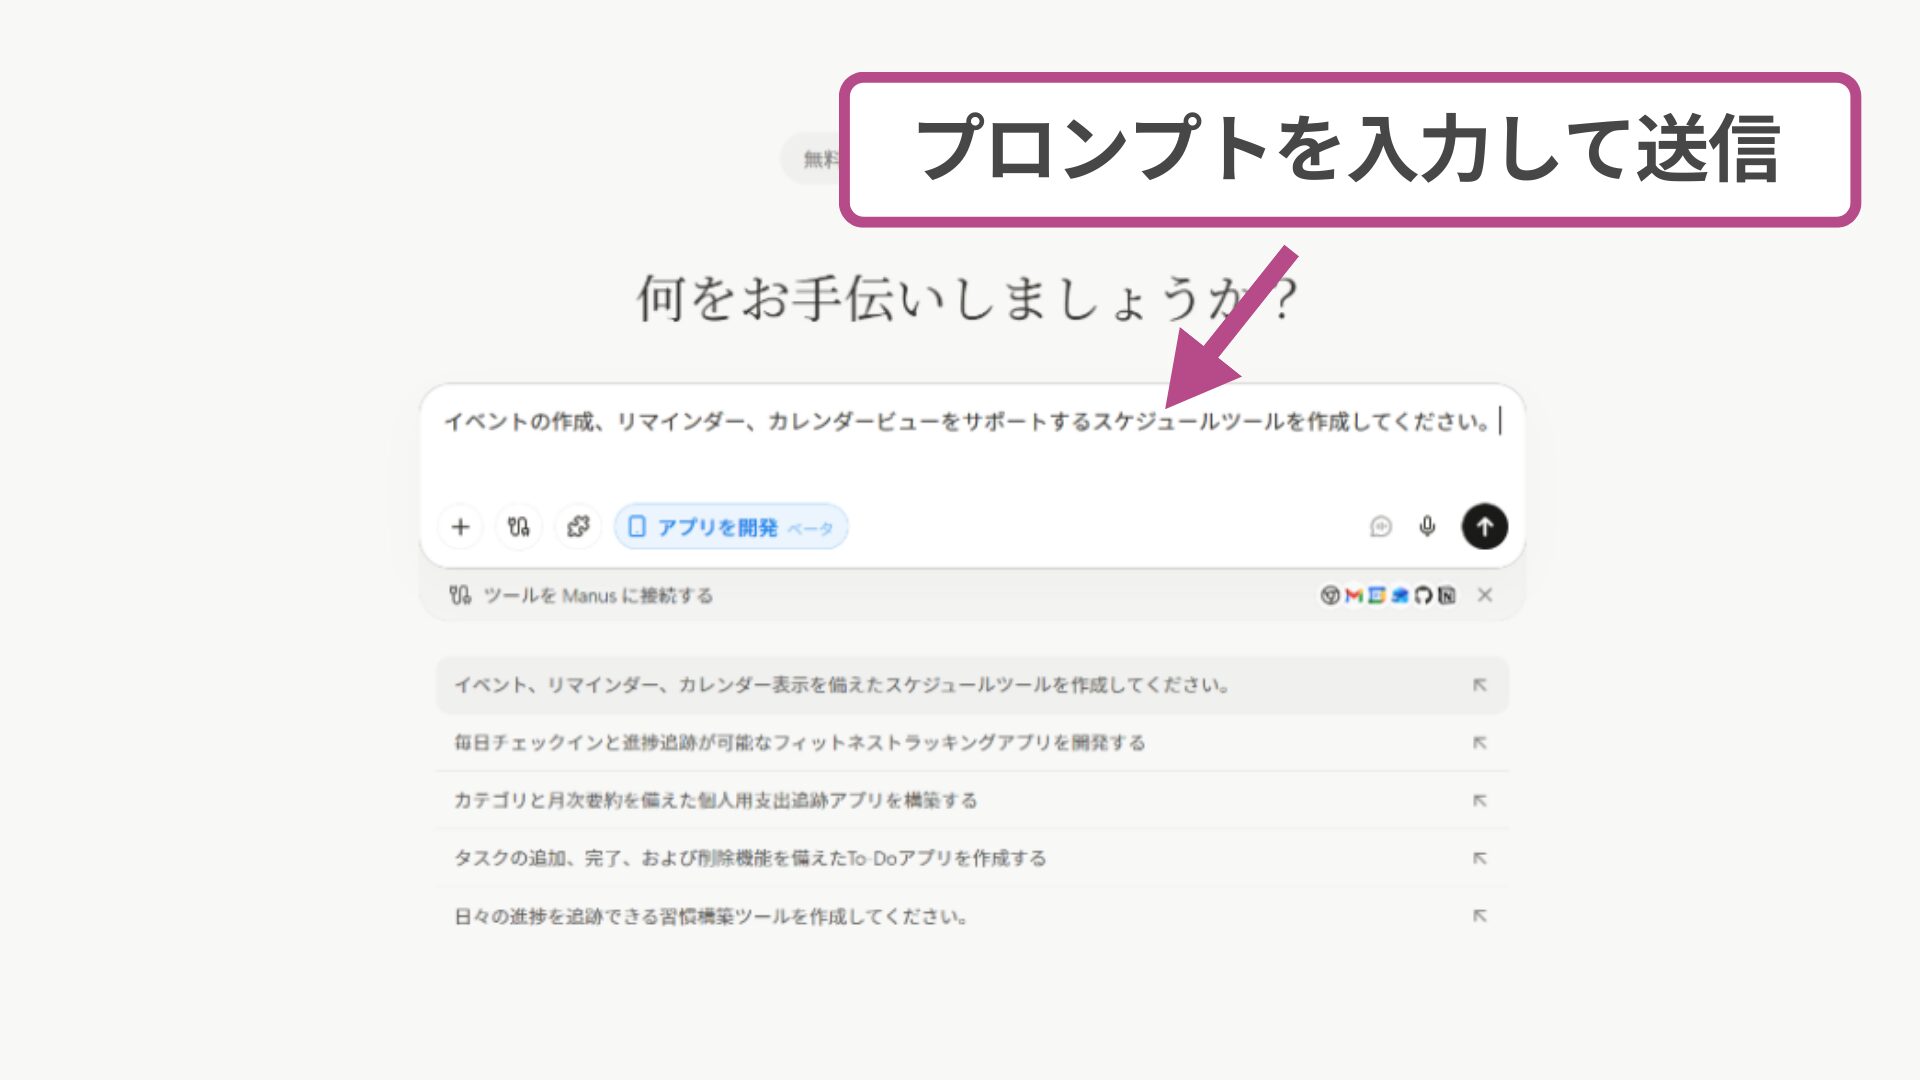Connect Notion to Manus
Screen dimensions: 1920x1080
1447,595
